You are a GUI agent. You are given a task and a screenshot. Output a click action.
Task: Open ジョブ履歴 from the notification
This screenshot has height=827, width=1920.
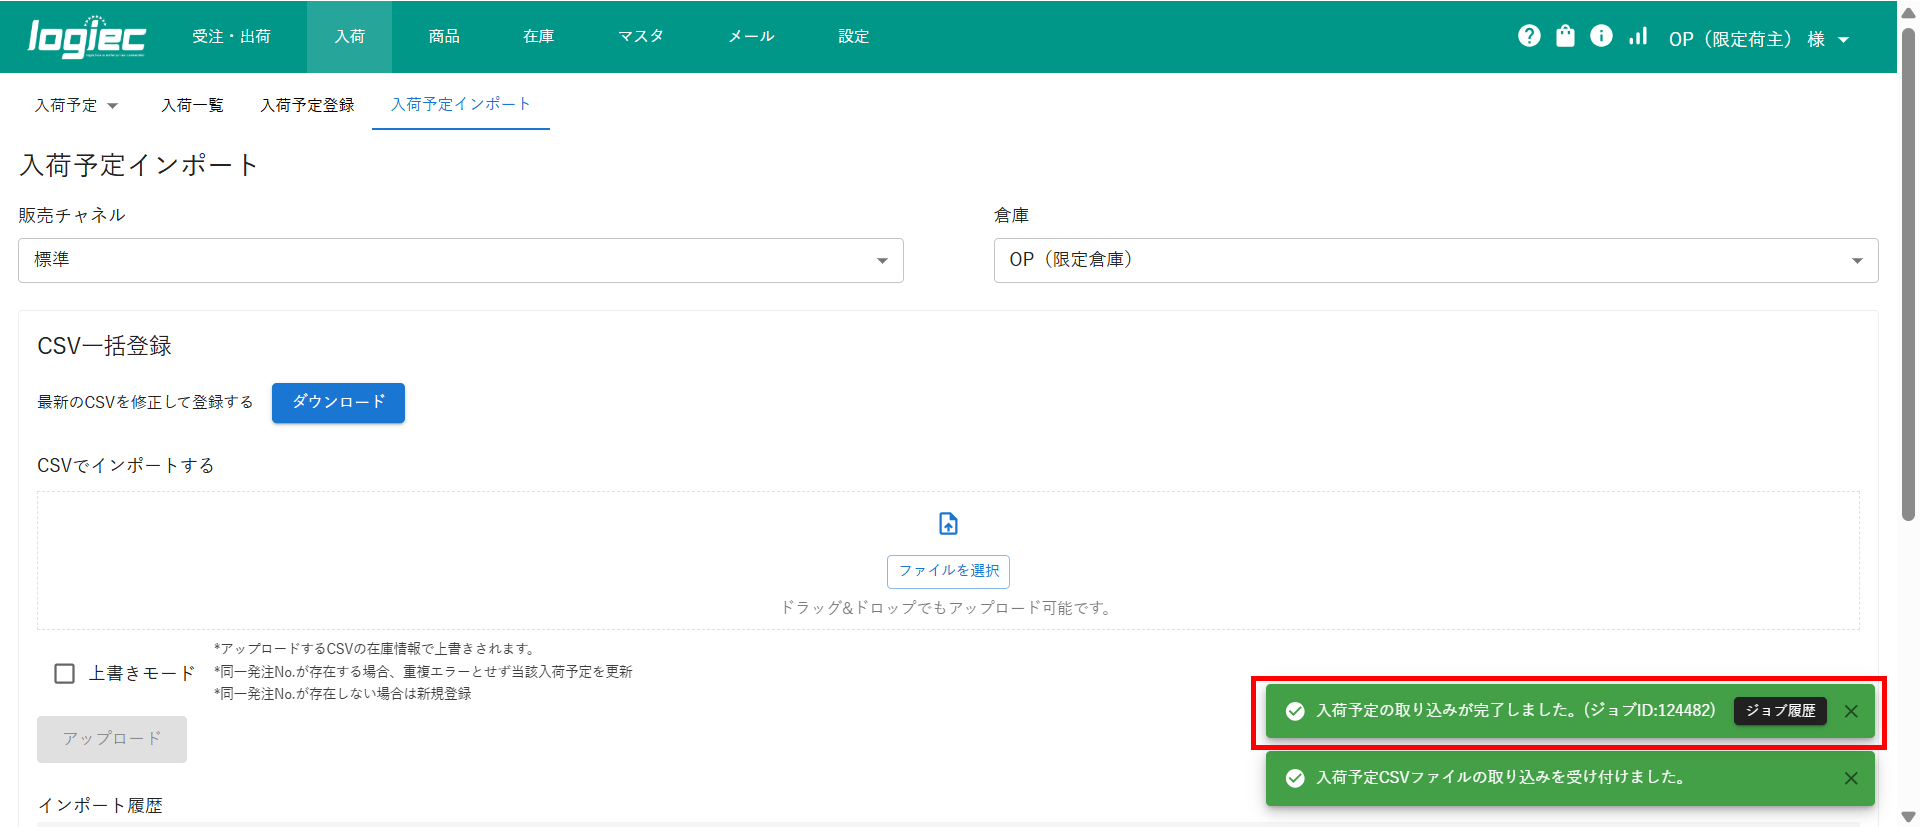point(1780,711)
